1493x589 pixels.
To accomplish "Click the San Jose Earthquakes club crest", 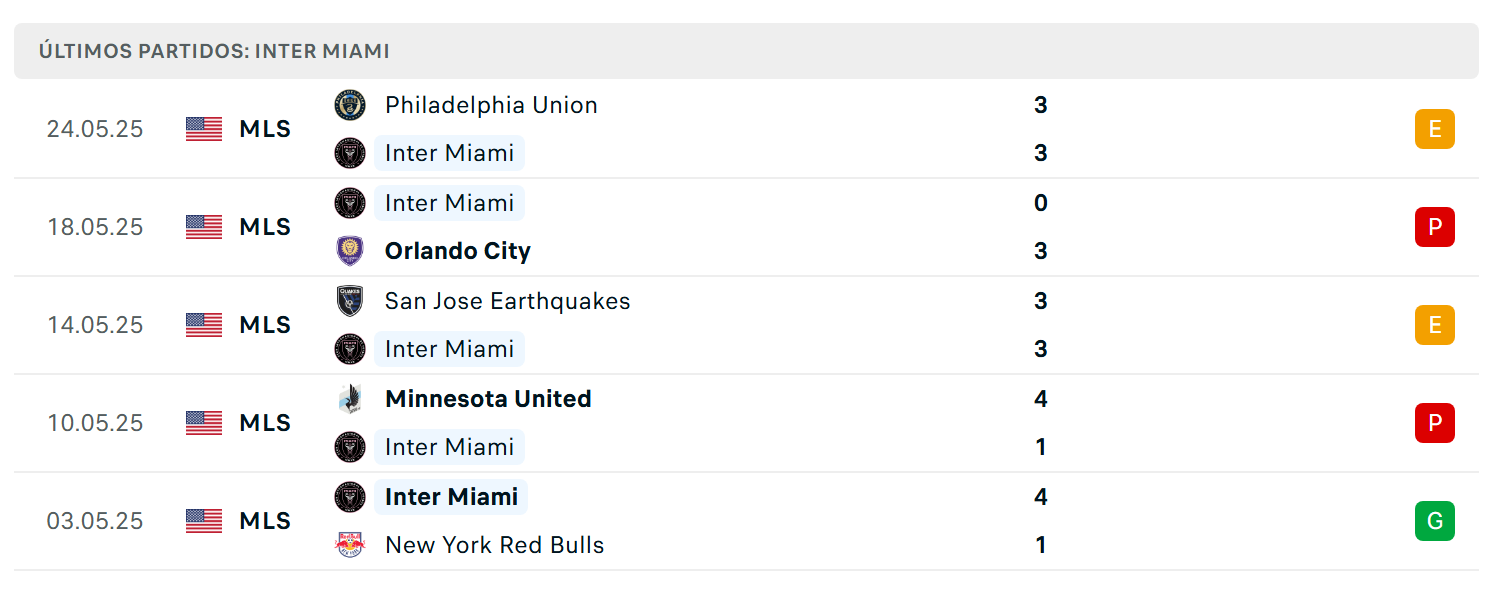I will [350, 301].
